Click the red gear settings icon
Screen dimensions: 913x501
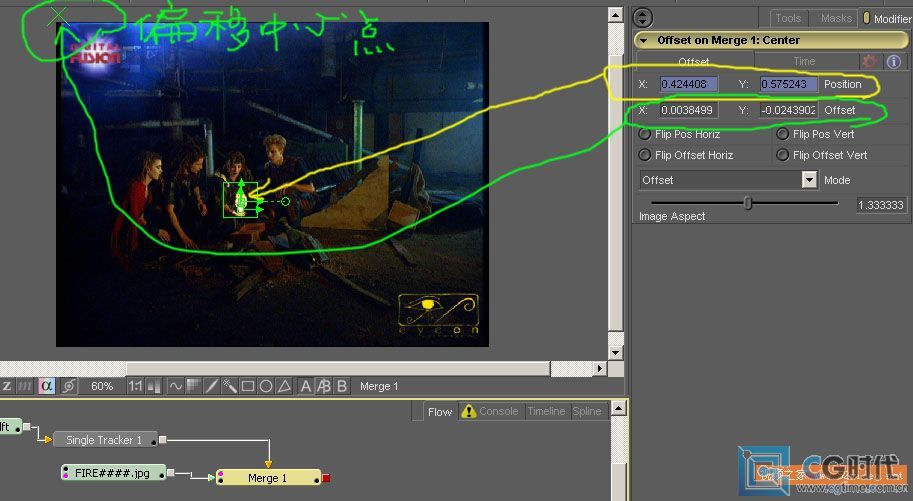pos(869,61)
